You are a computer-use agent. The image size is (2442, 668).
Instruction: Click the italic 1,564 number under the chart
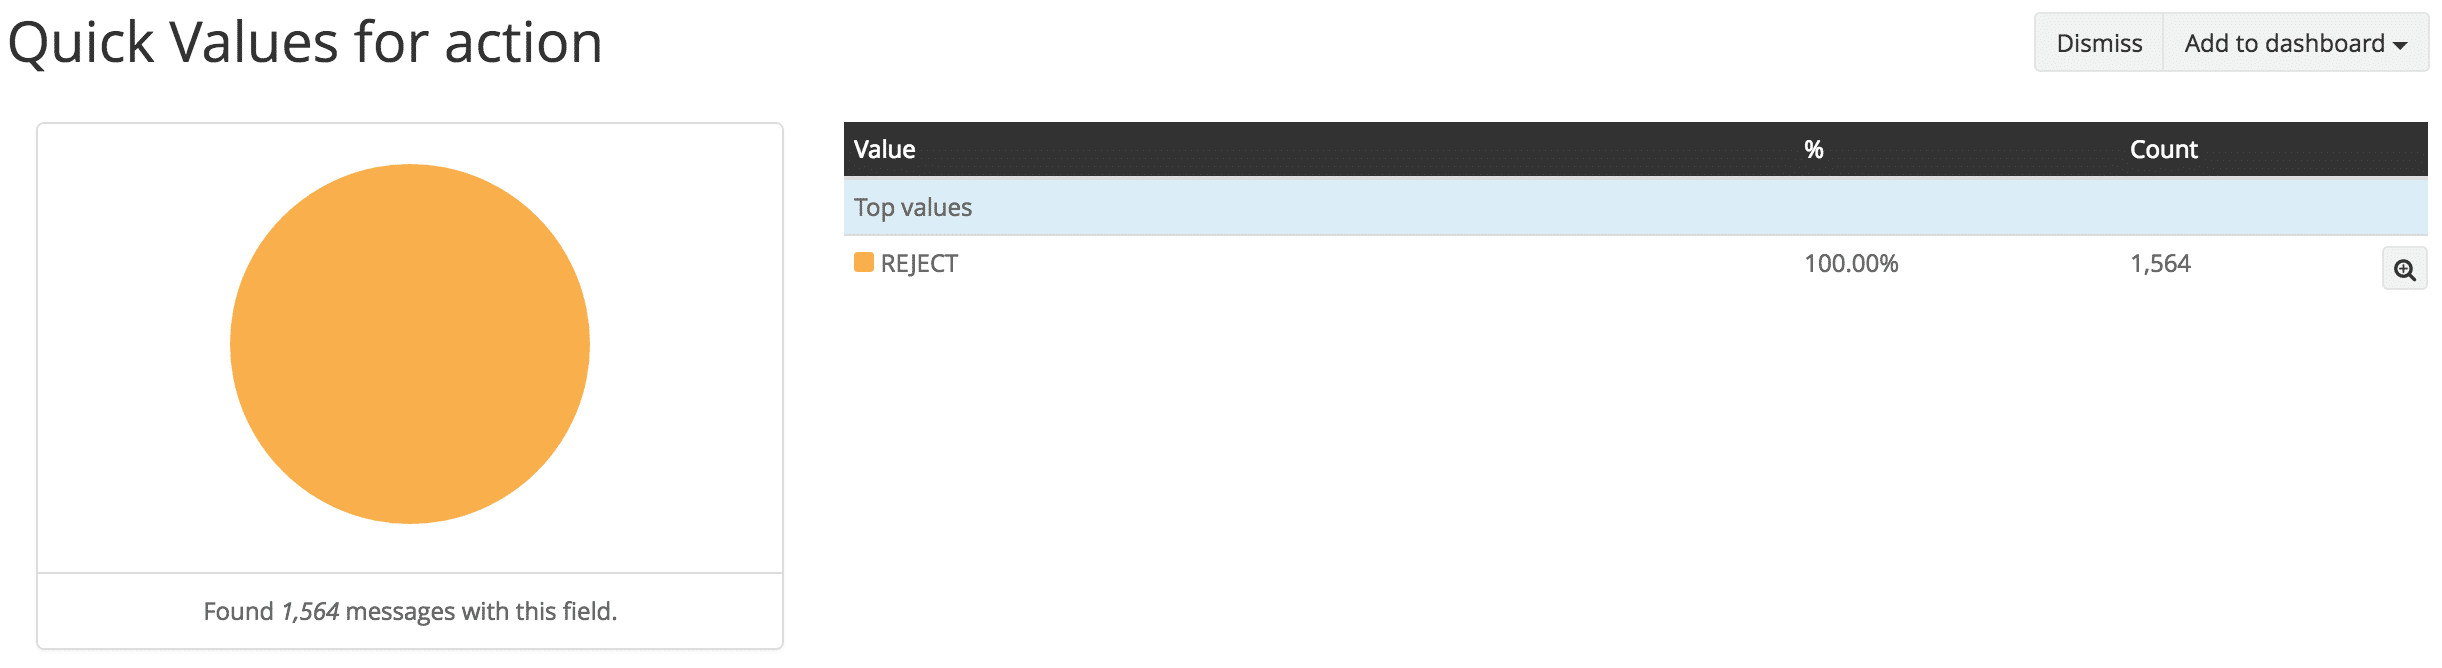point(310,611)
